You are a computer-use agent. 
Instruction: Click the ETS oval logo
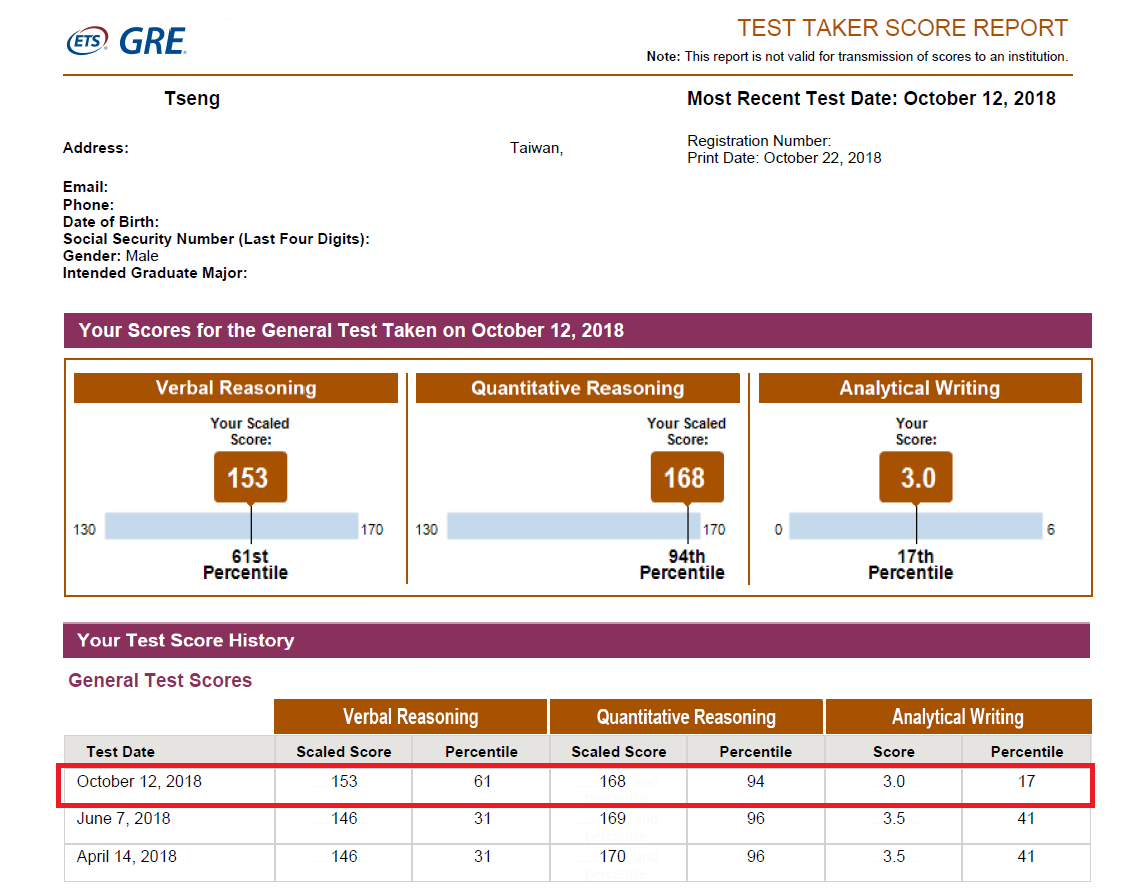tap(87, 41)
